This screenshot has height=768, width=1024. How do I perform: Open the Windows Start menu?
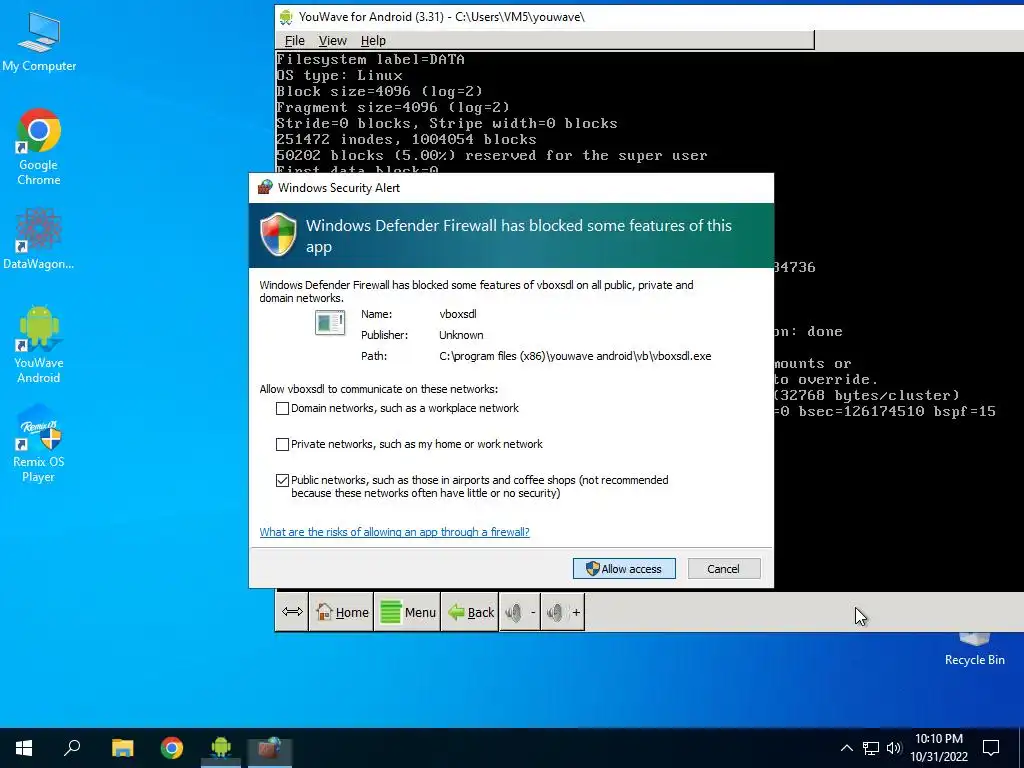tap(24, 748)
